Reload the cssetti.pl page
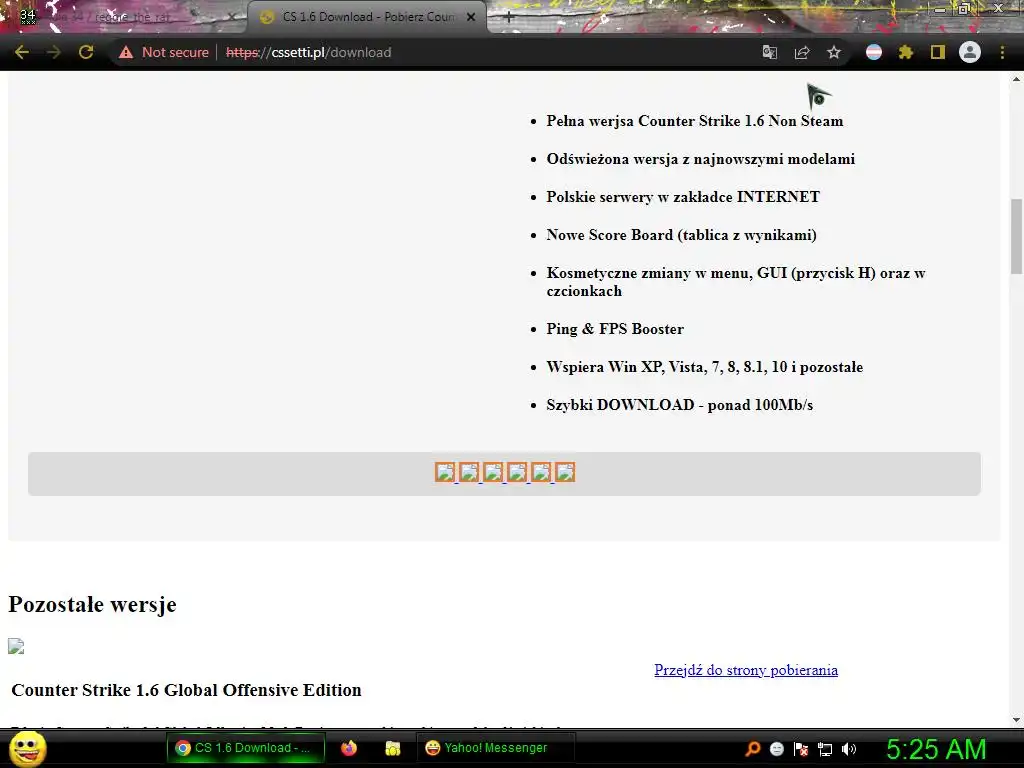The height and width of the screenshot is (768, 1024). click(86, 52)
